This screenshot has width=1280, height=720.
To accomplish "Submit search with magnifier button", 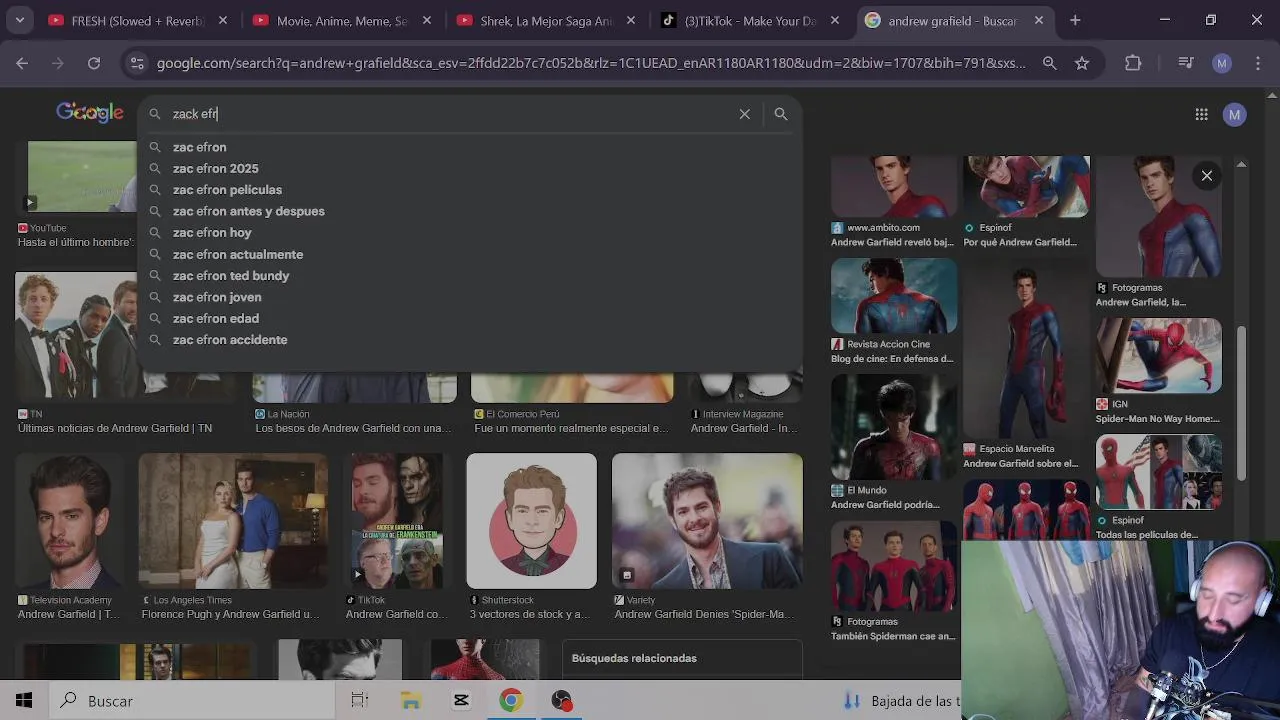I will coord(781,114).
